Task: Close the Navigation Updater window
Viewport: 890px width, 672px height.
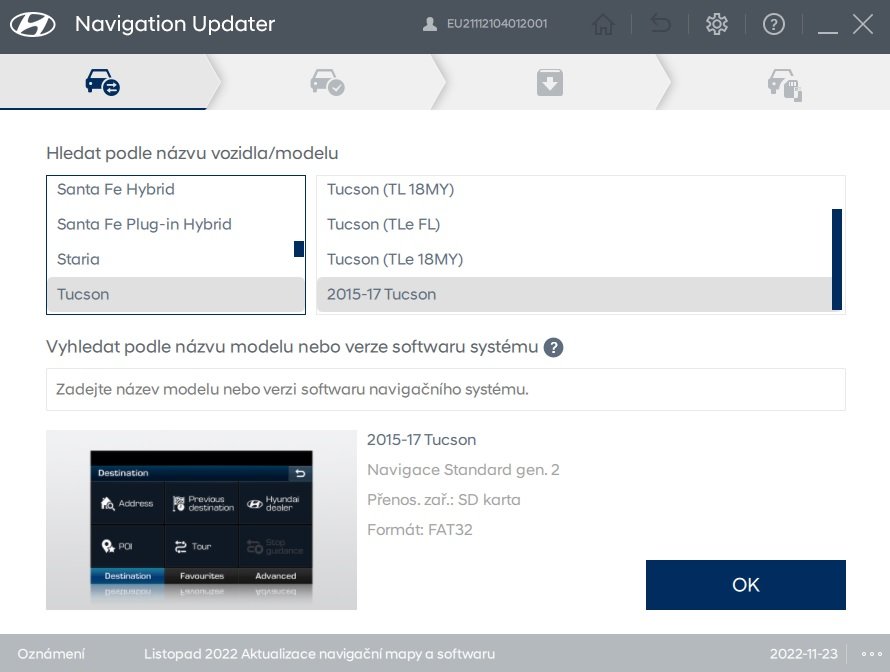Action: tap(863, 24)
